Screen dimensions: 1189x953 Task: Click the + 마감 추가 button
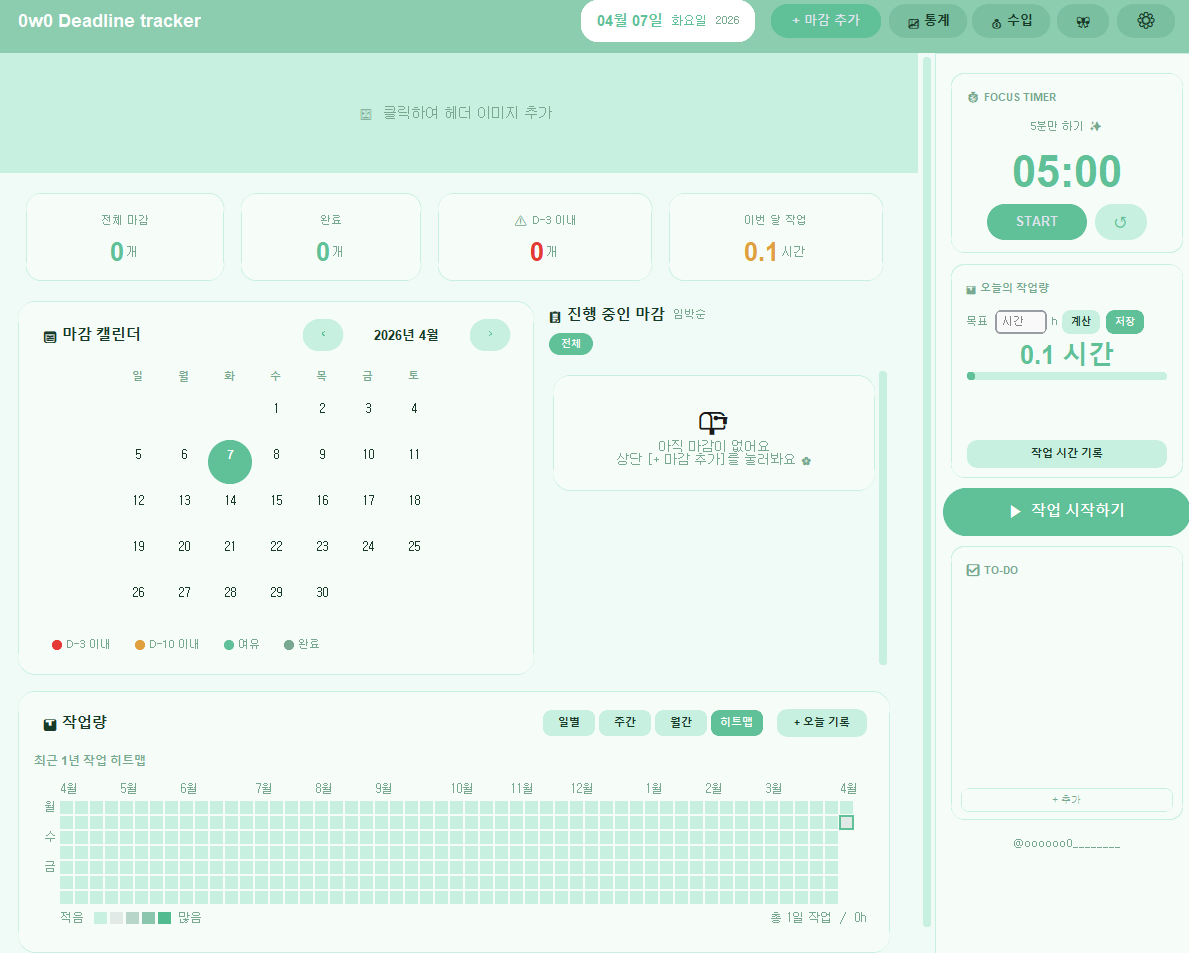pyautogui.click(x=826, y=20)
